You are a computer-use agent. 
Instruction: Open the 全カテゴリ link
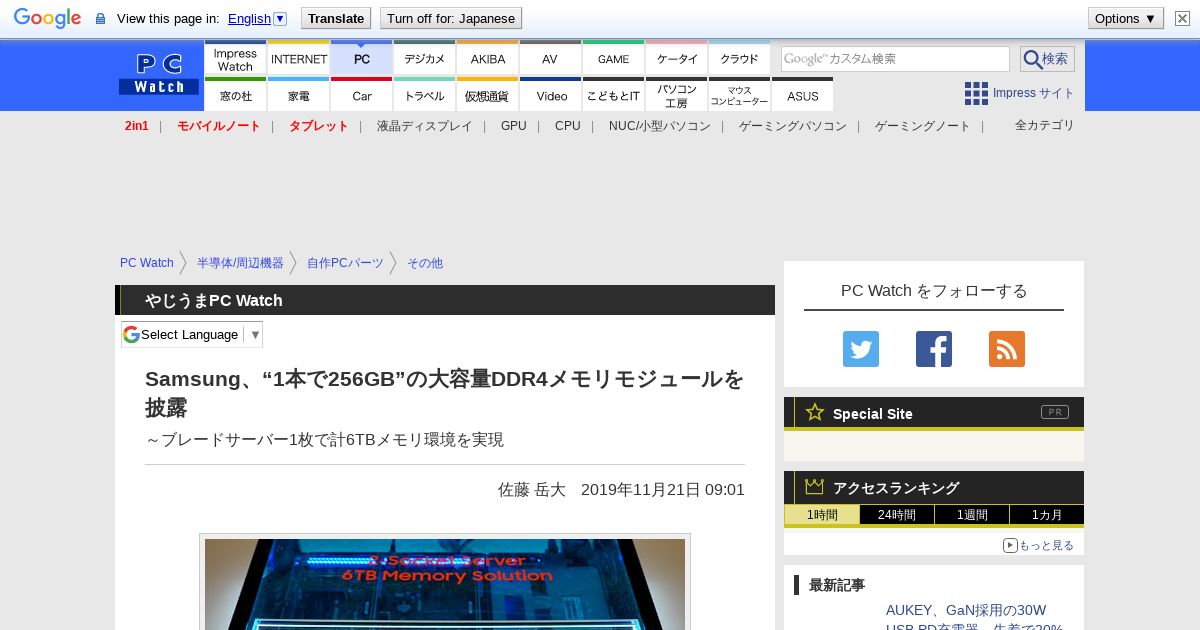click(x=1045, y=125)
